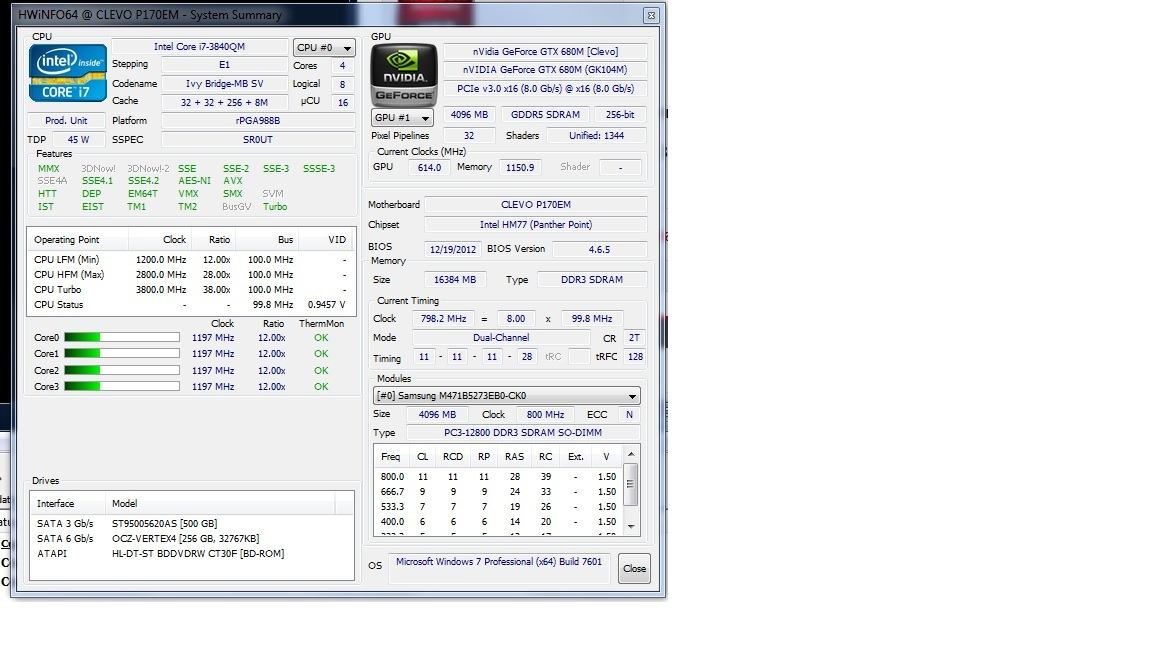1152x648 pixels.
Task: Click the module timings table scrollbar thumb
Action: (x=630, y=484)
